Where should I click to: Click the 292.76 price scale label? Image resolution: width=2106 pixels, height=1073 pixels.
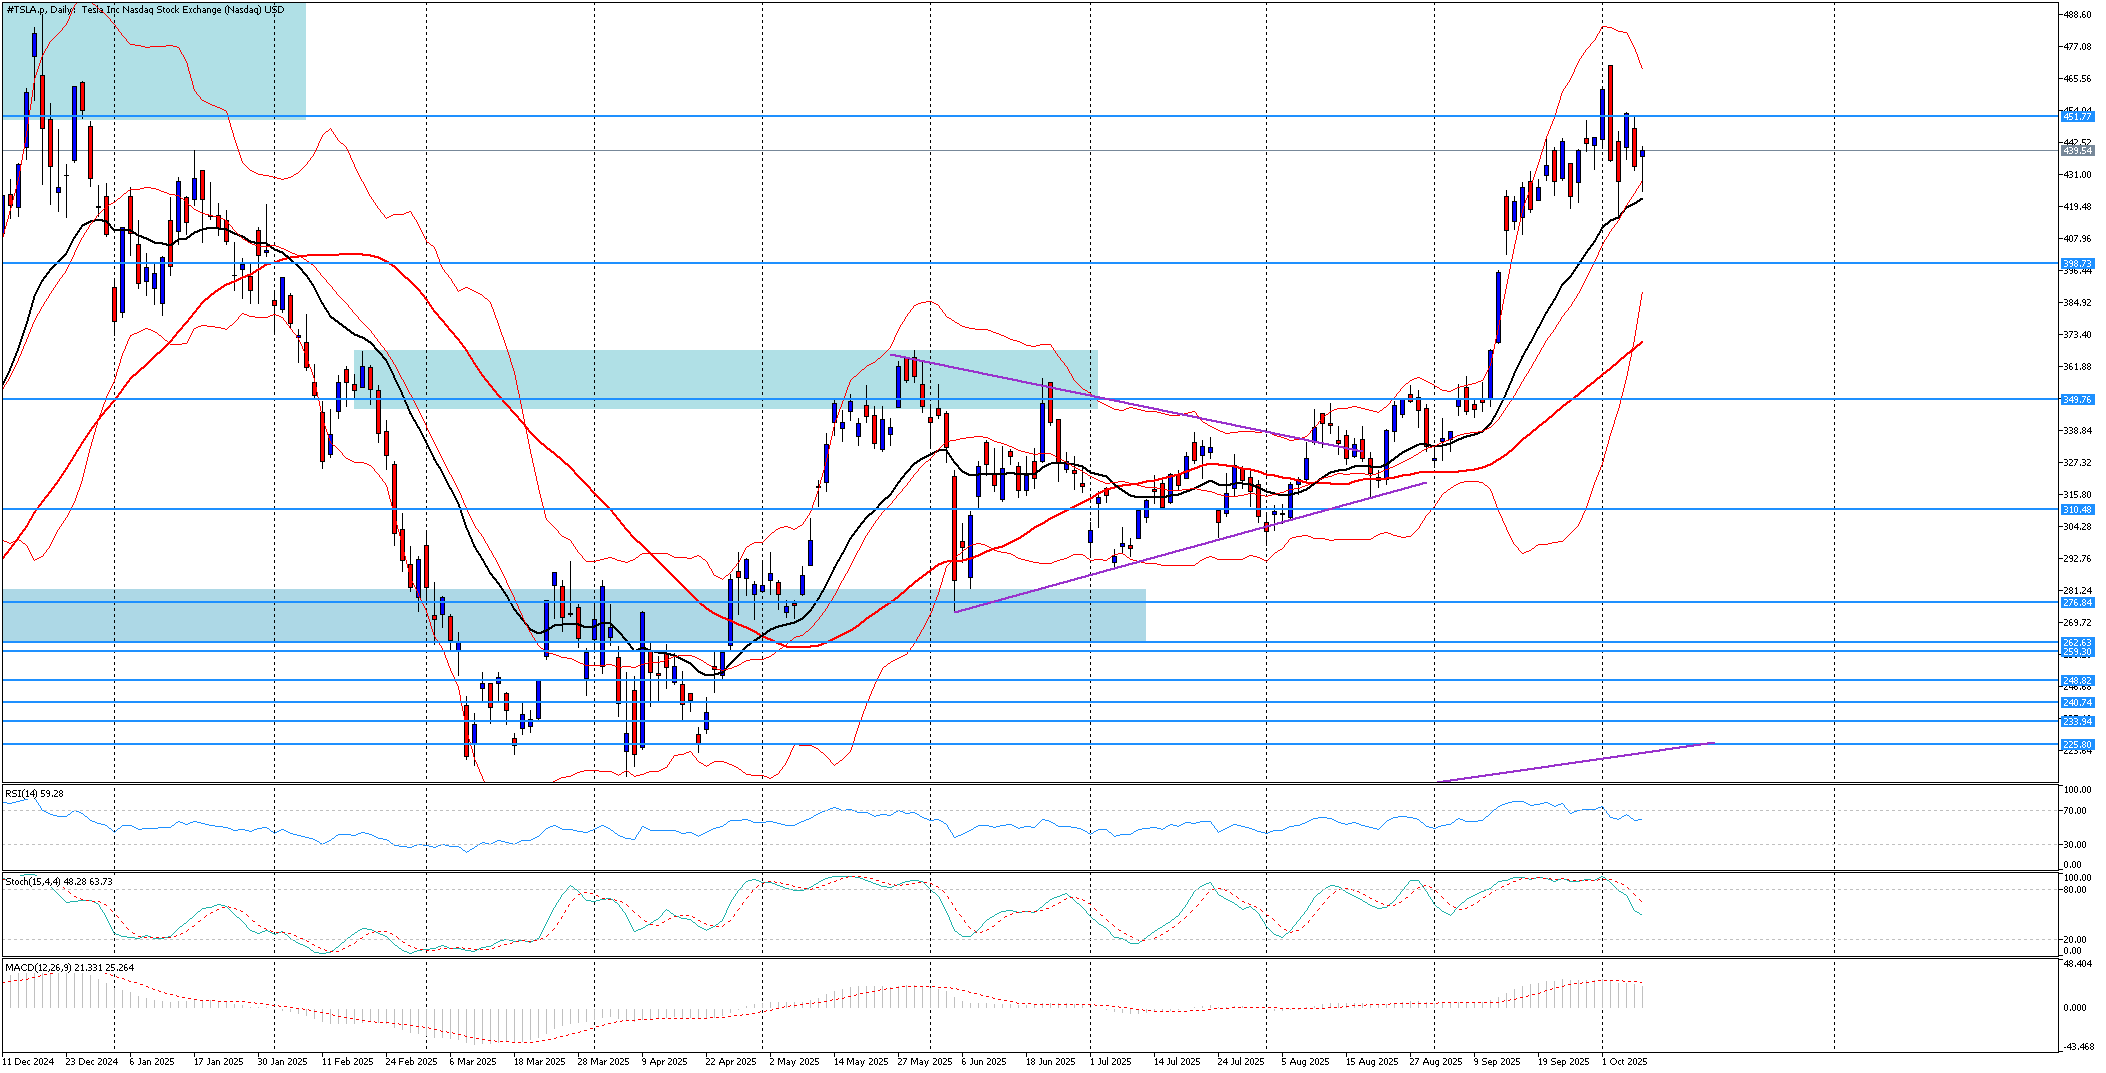click(2077, 559)
